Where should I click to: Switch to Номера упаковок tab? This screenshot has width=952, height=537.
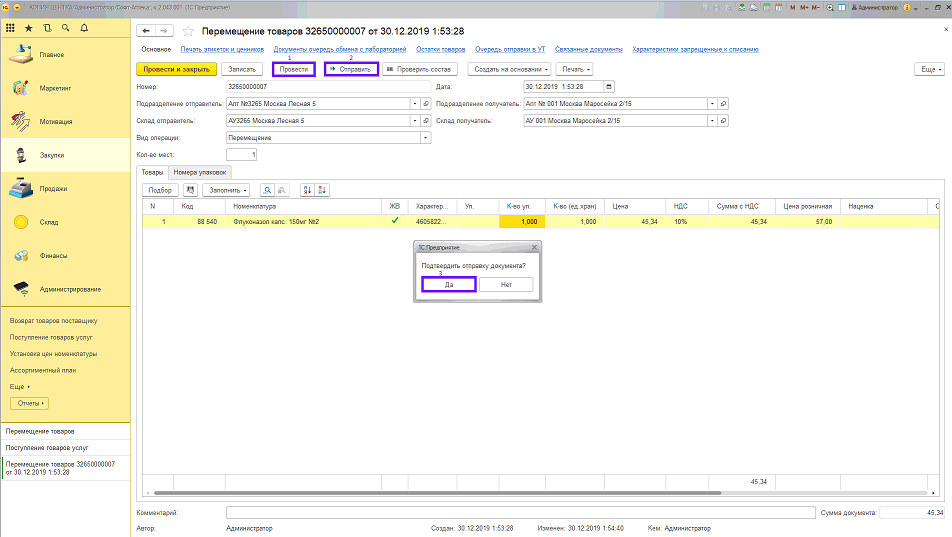(199, 172)
